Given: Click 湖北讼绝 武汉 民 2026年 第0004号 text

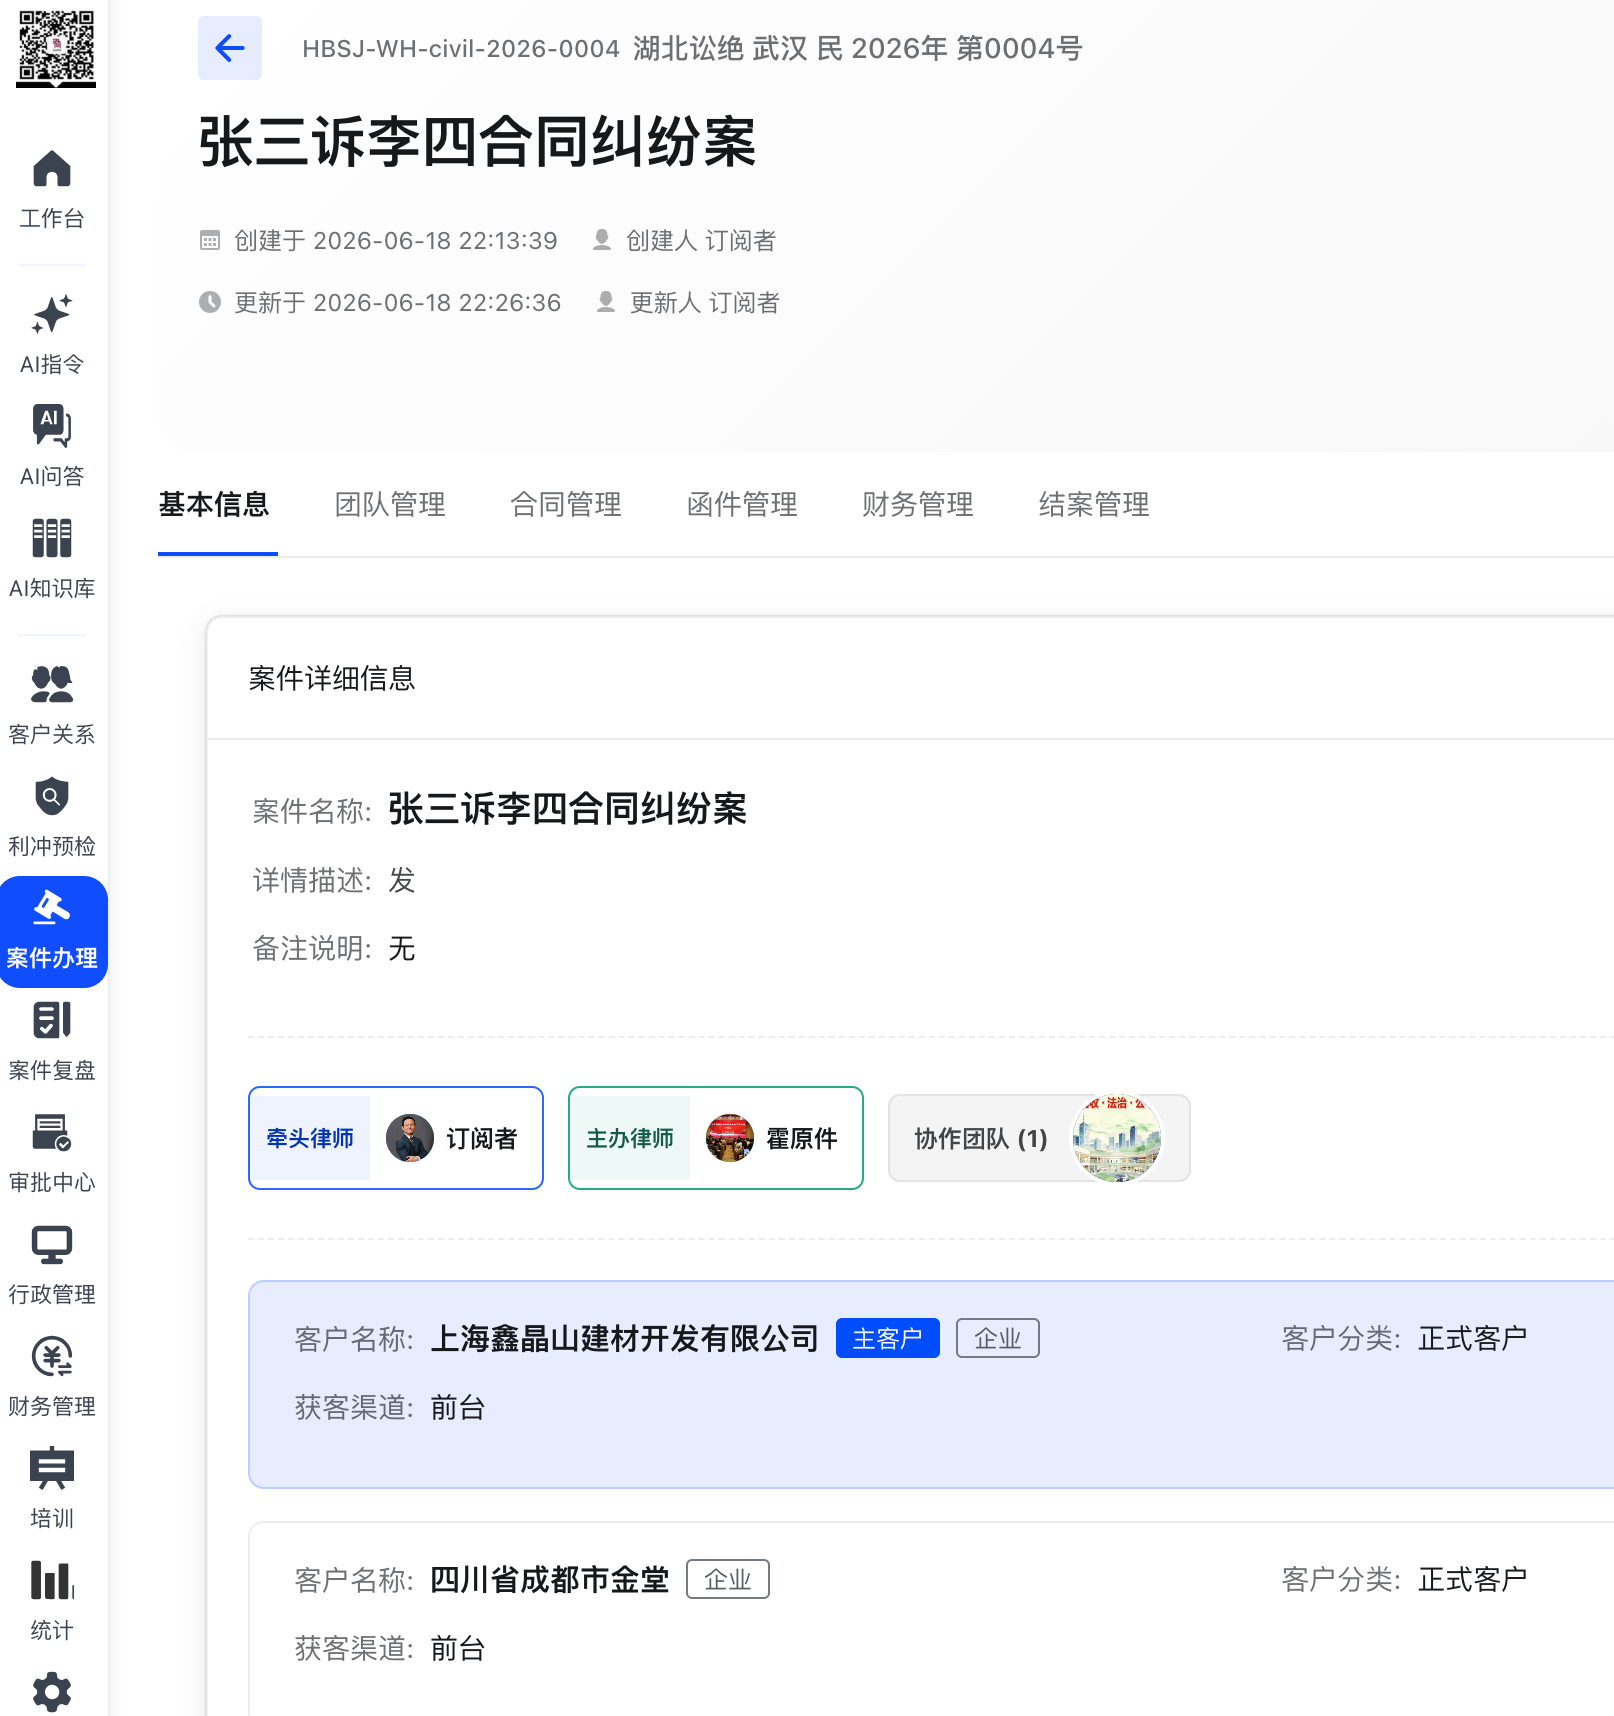Looking at the screenshot, I should (857, 48).
